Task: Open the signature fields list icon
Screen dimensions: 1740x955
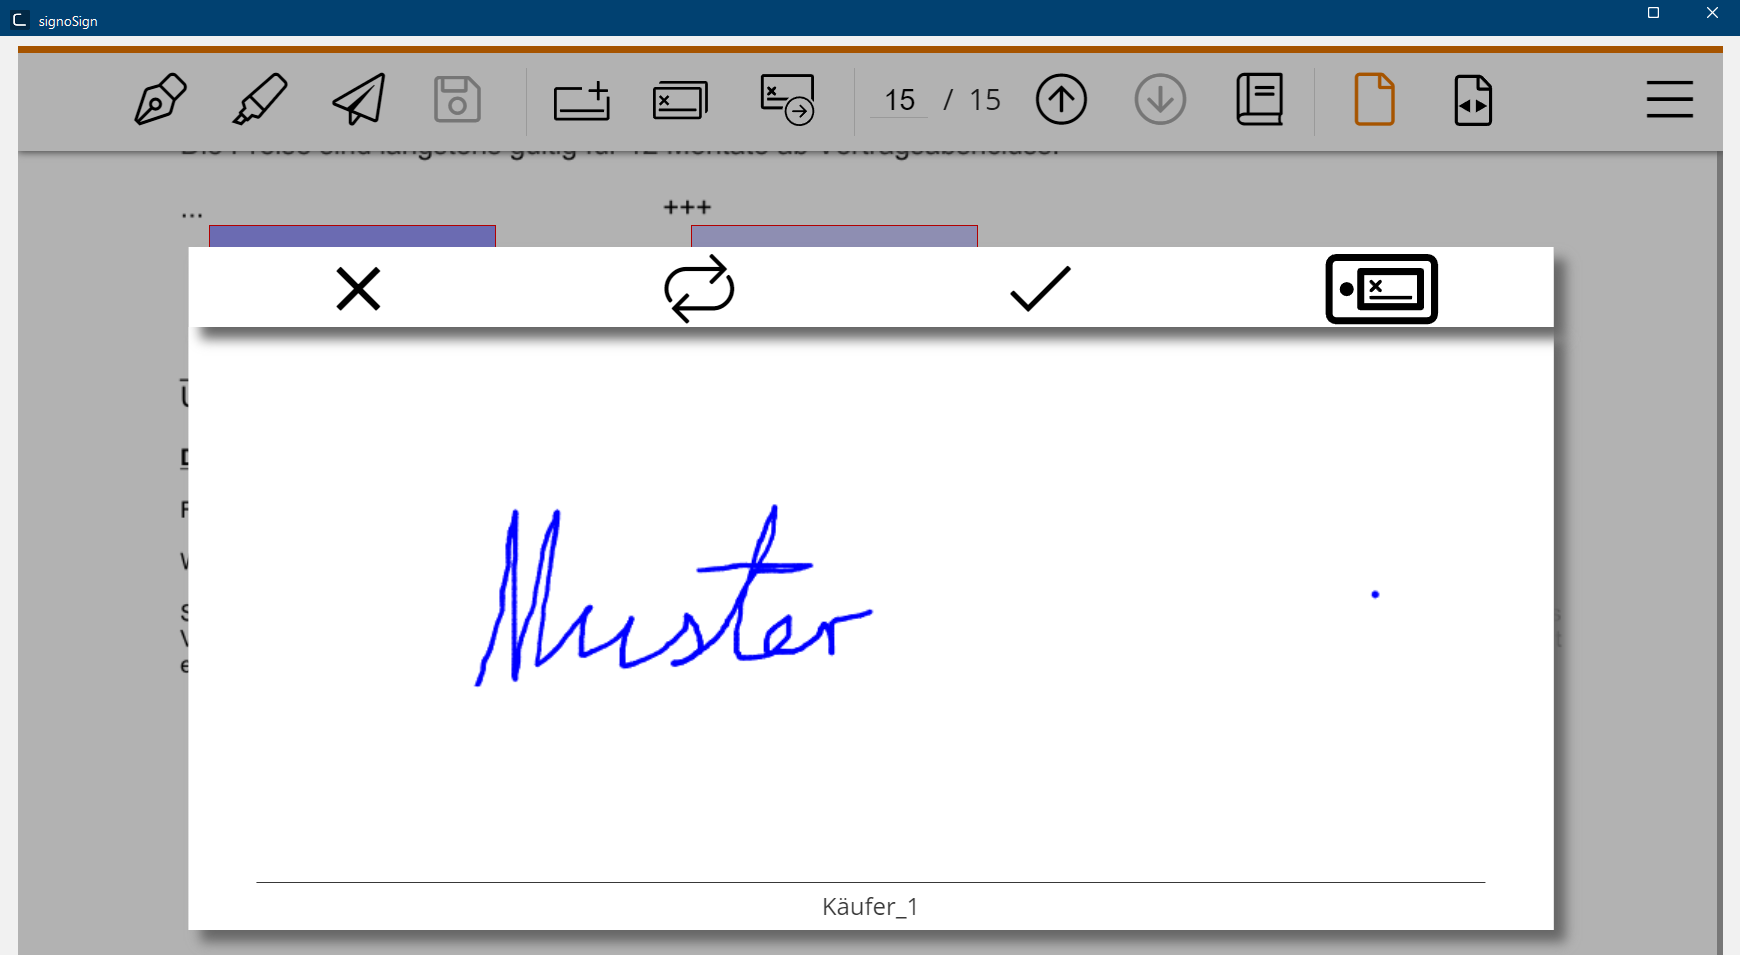Action: pos(680,100)
